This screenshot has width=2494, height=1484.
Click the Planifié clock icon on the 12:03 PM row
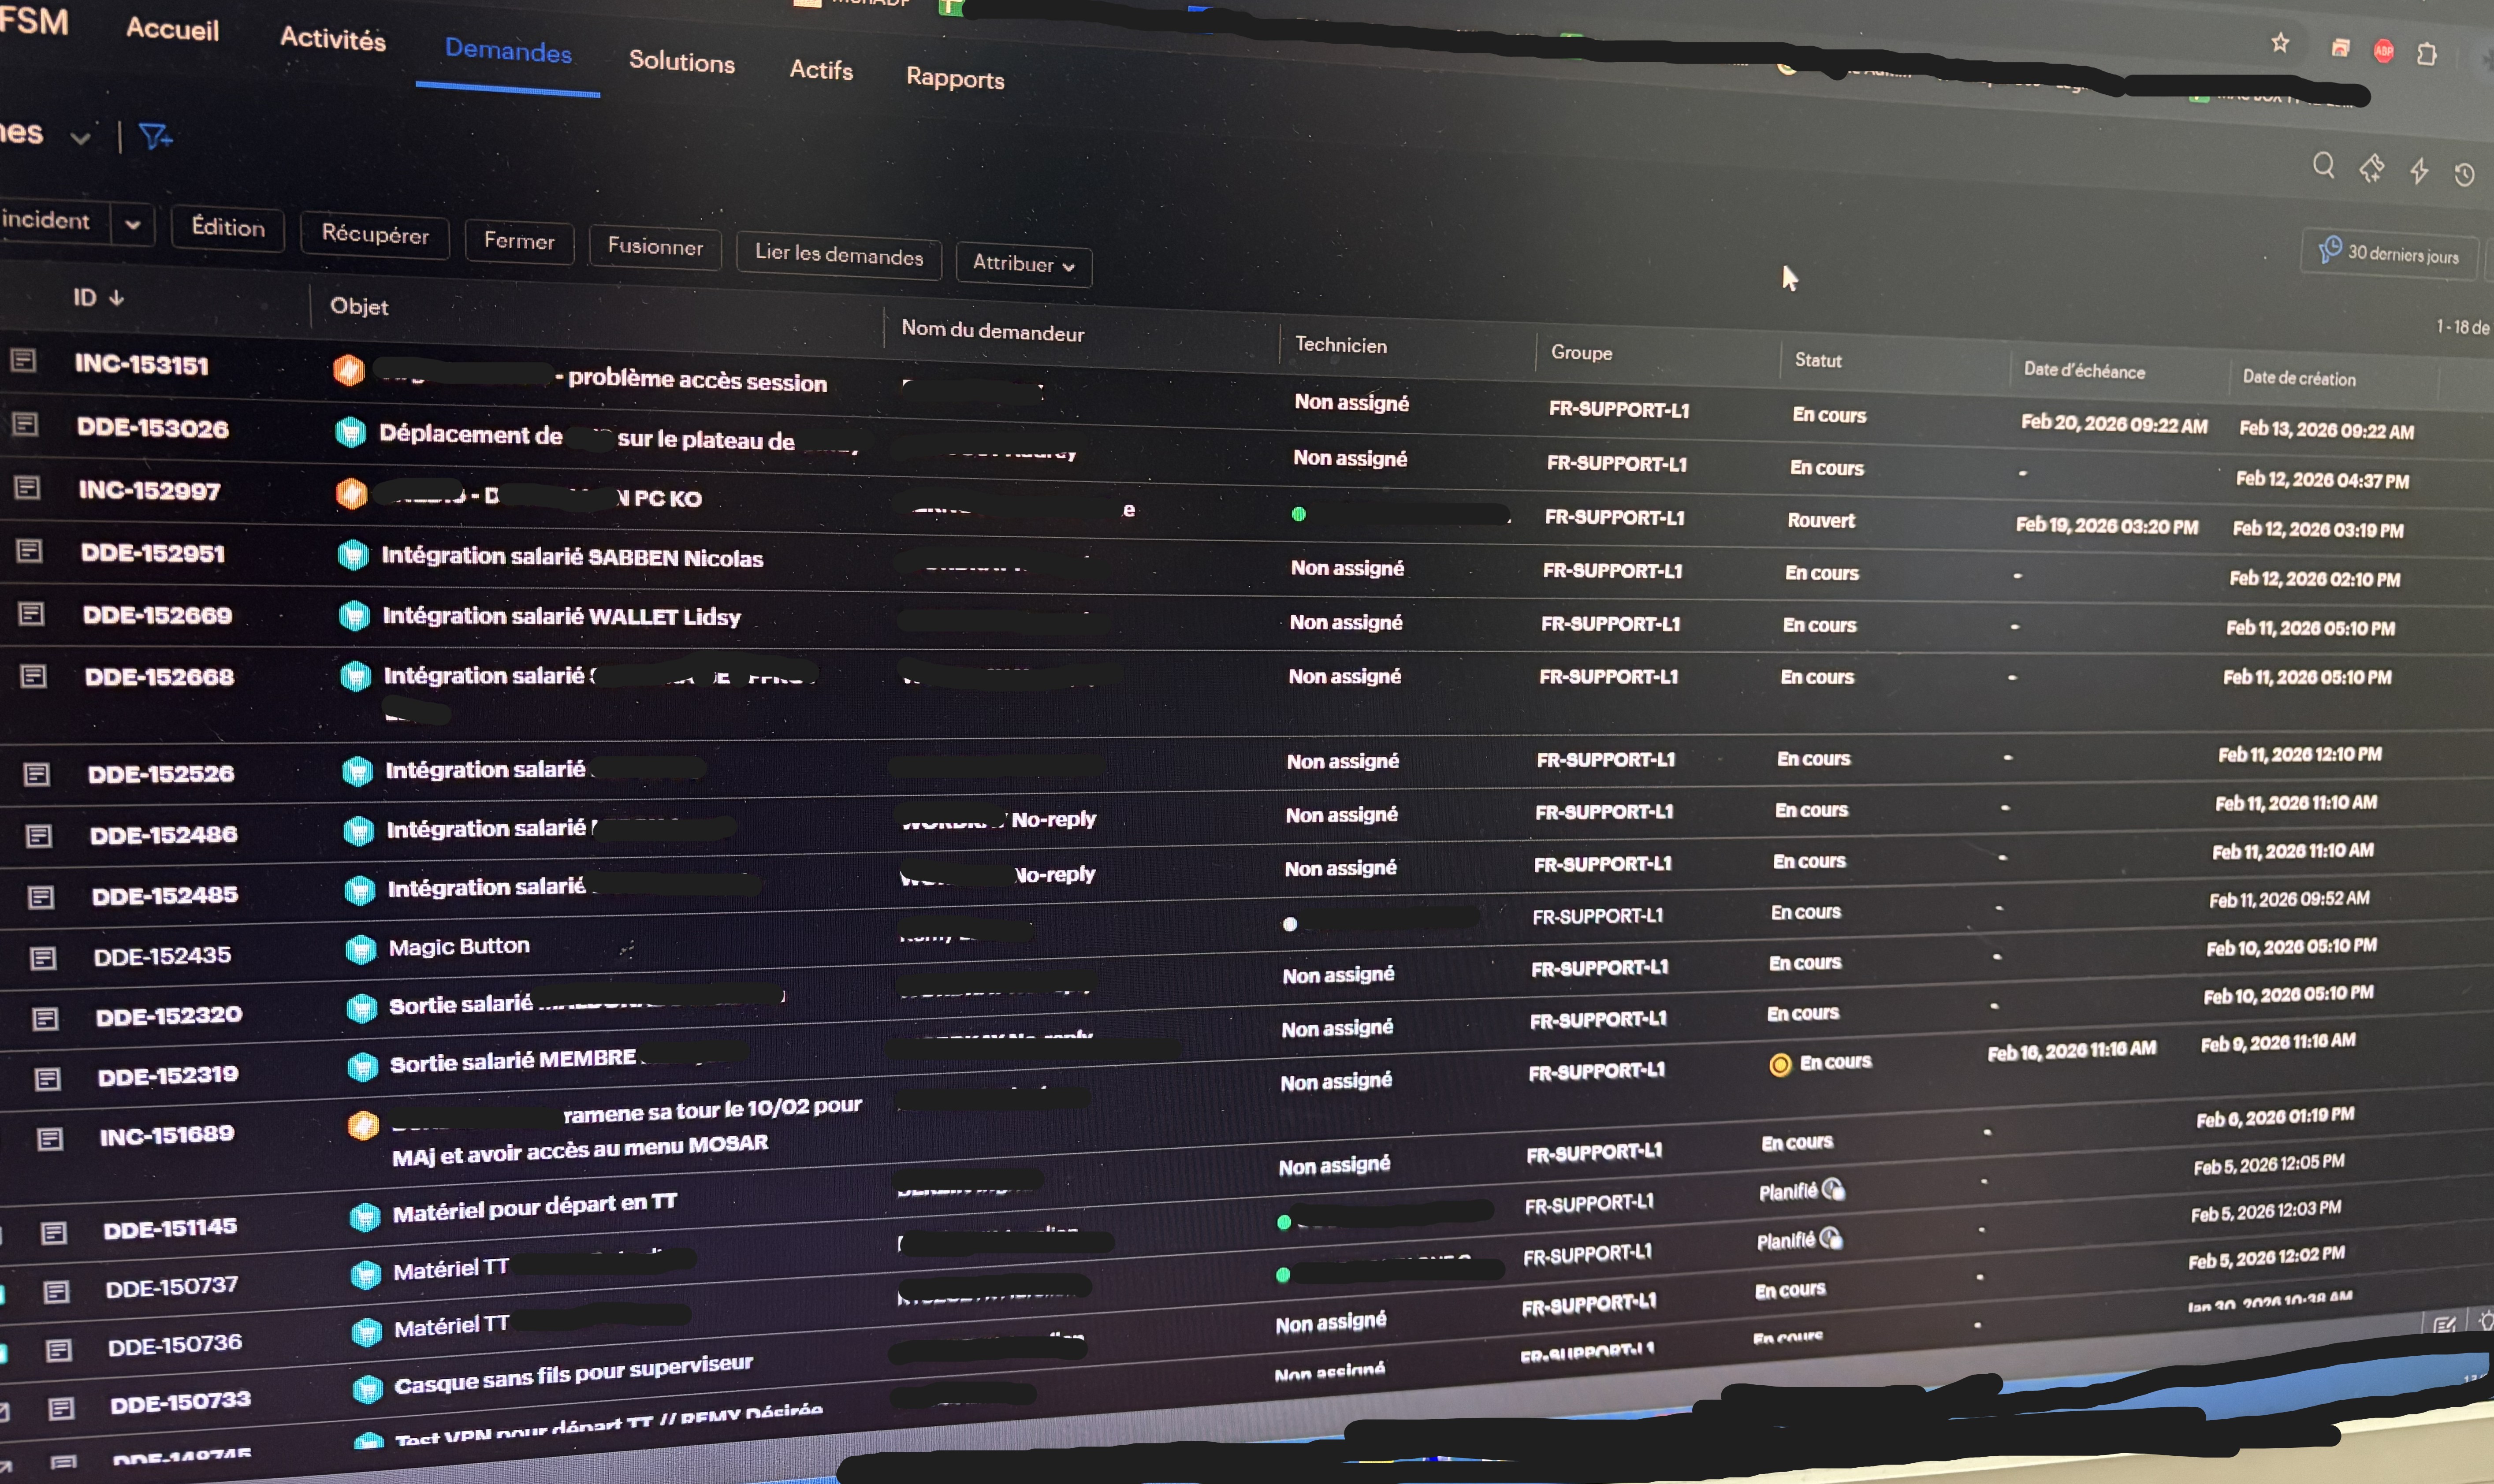1831,1238
